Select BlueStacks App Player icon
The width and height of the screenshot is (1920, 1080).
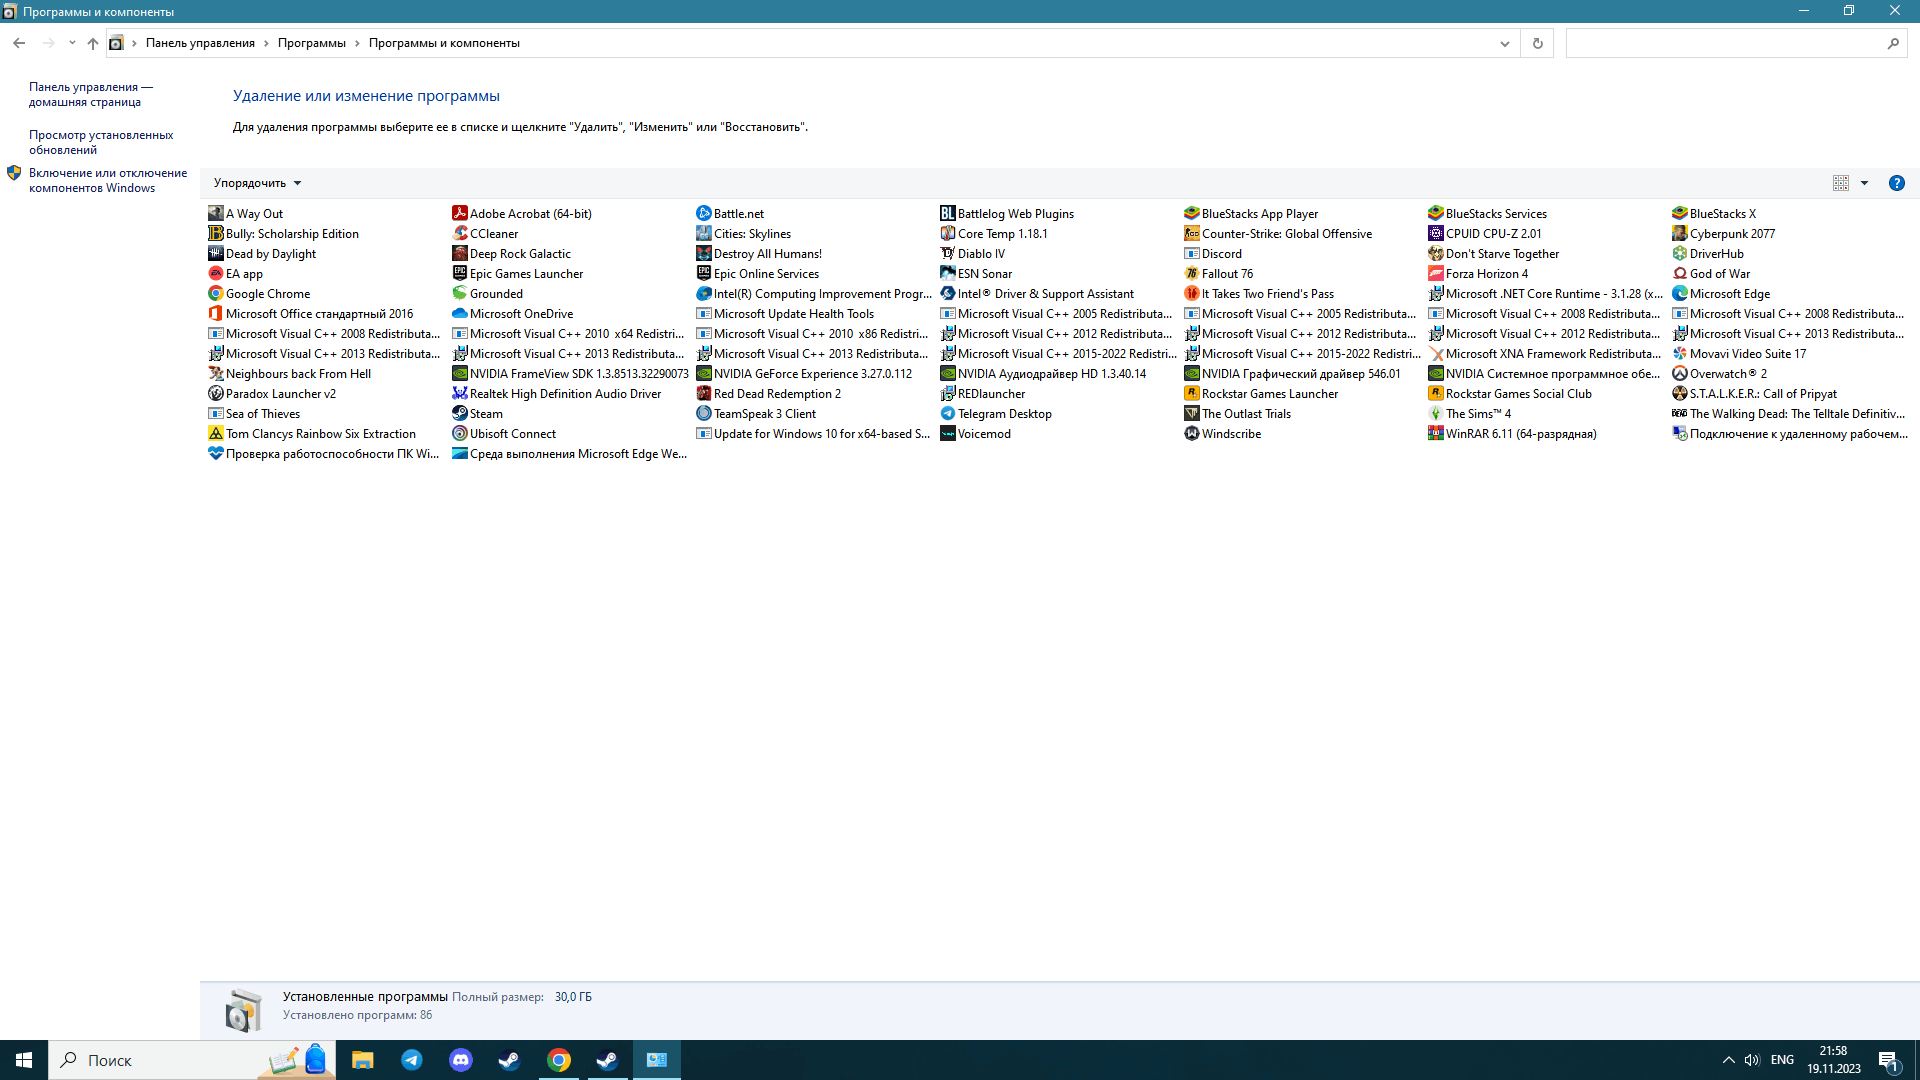(1191, 213)
